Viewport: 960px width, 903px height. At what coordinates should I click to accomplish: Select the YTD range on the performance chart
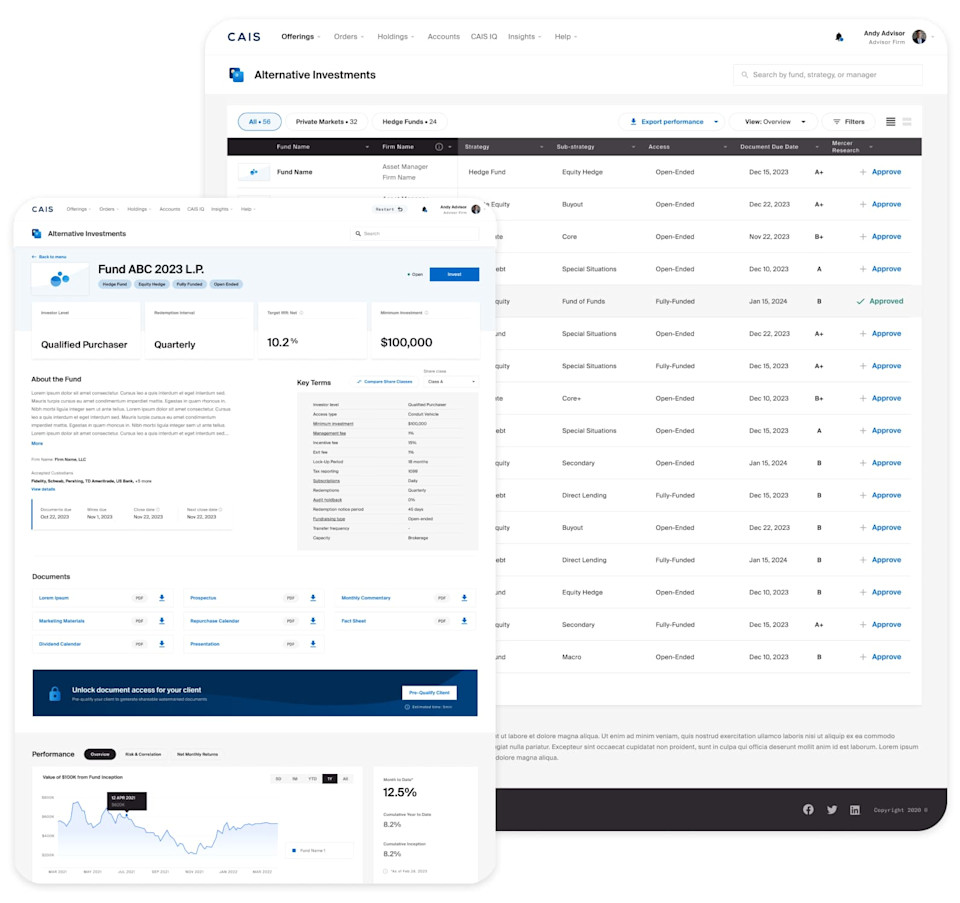click(313, 778)
